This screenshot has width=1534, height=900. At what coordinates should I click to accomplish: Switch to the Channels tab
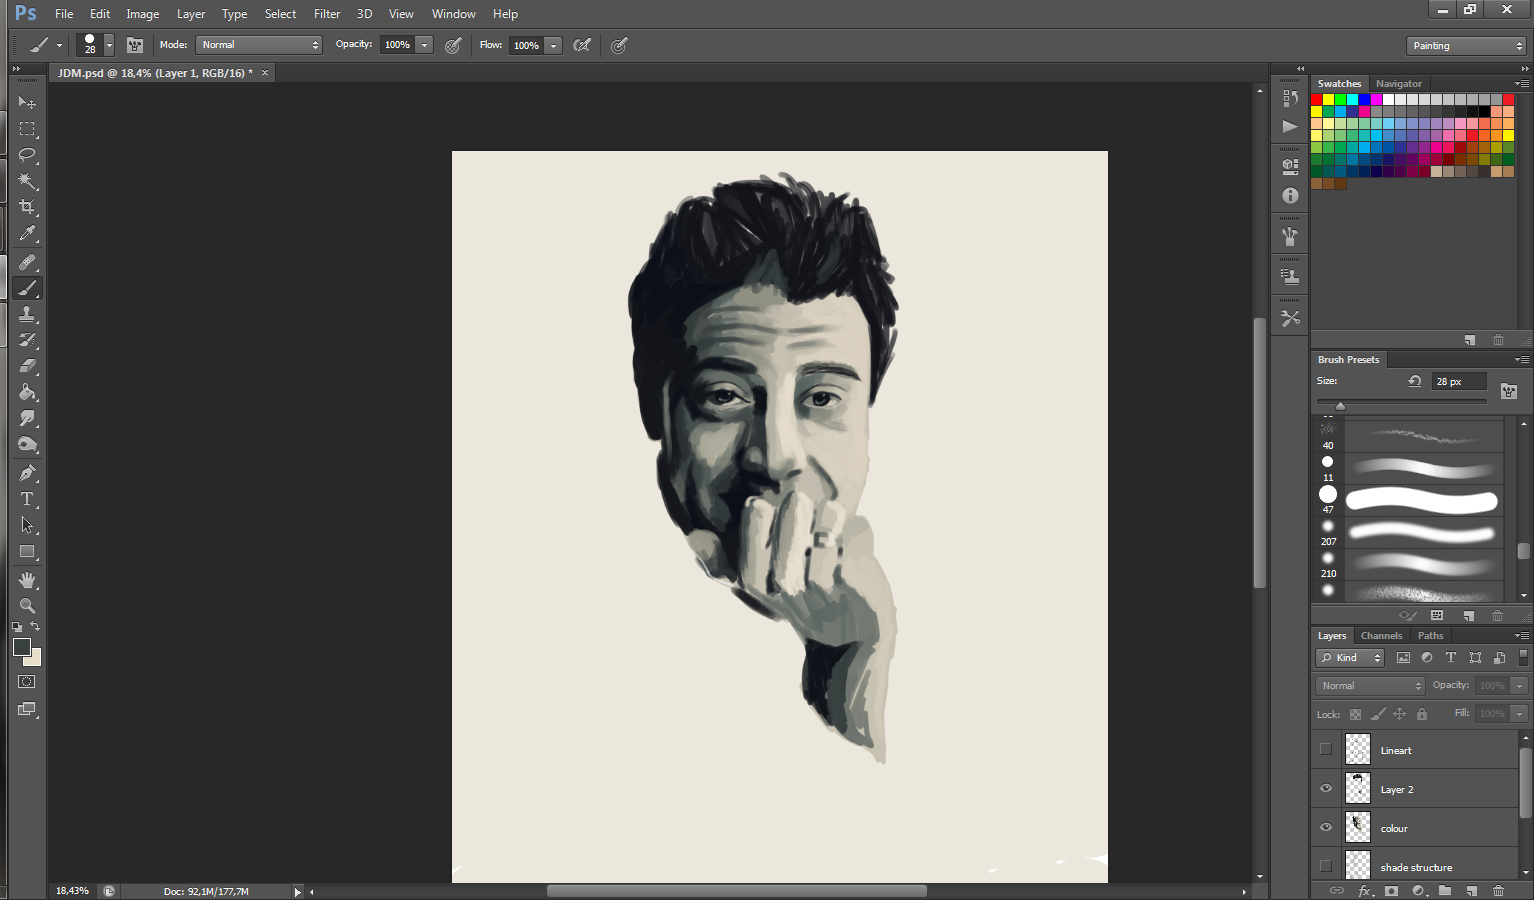[1381, 636]
